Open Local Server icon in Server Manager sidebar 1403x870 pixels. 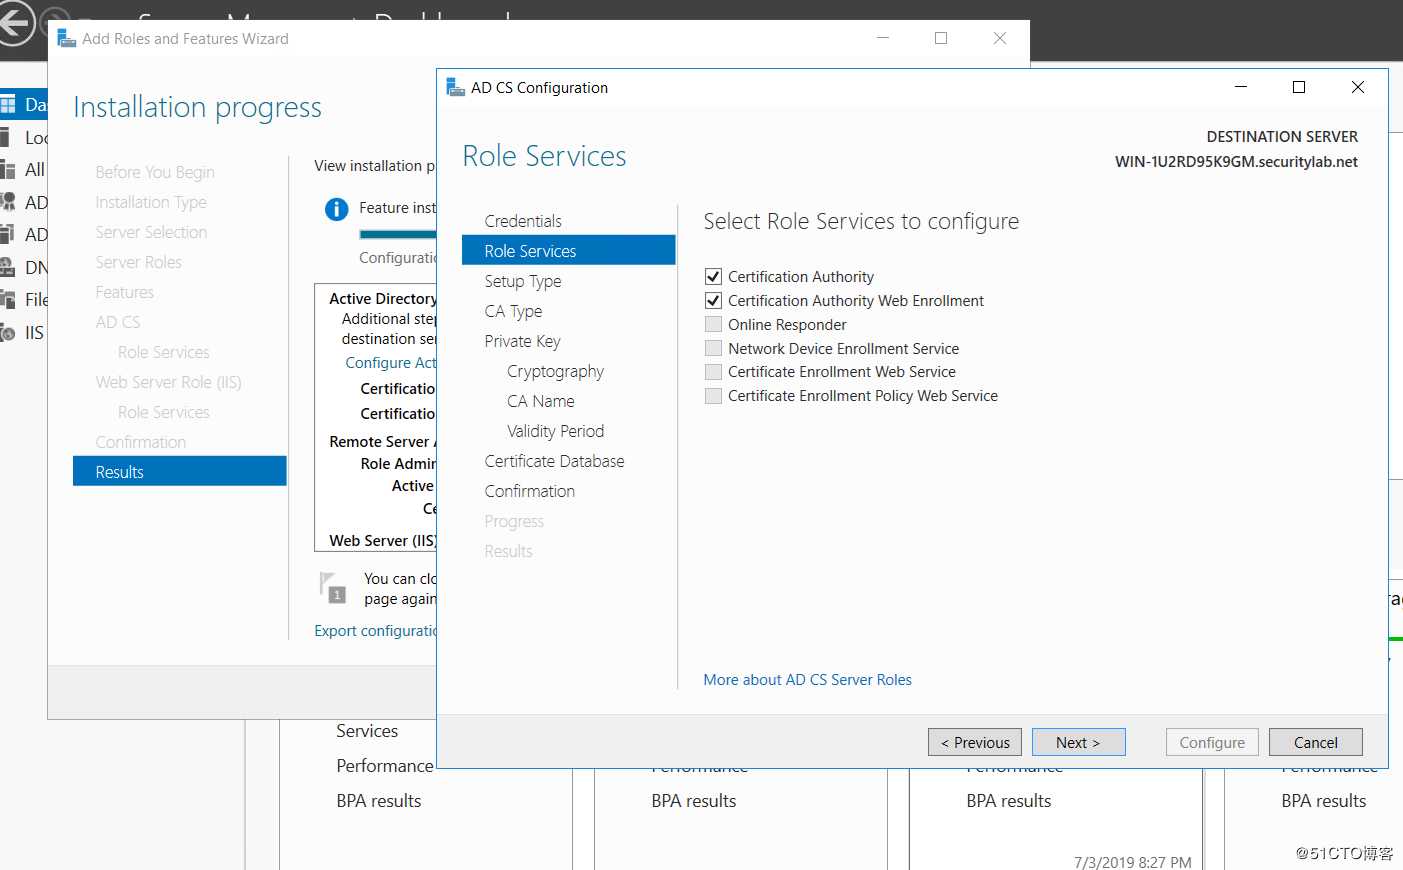[x=6, y=137]
